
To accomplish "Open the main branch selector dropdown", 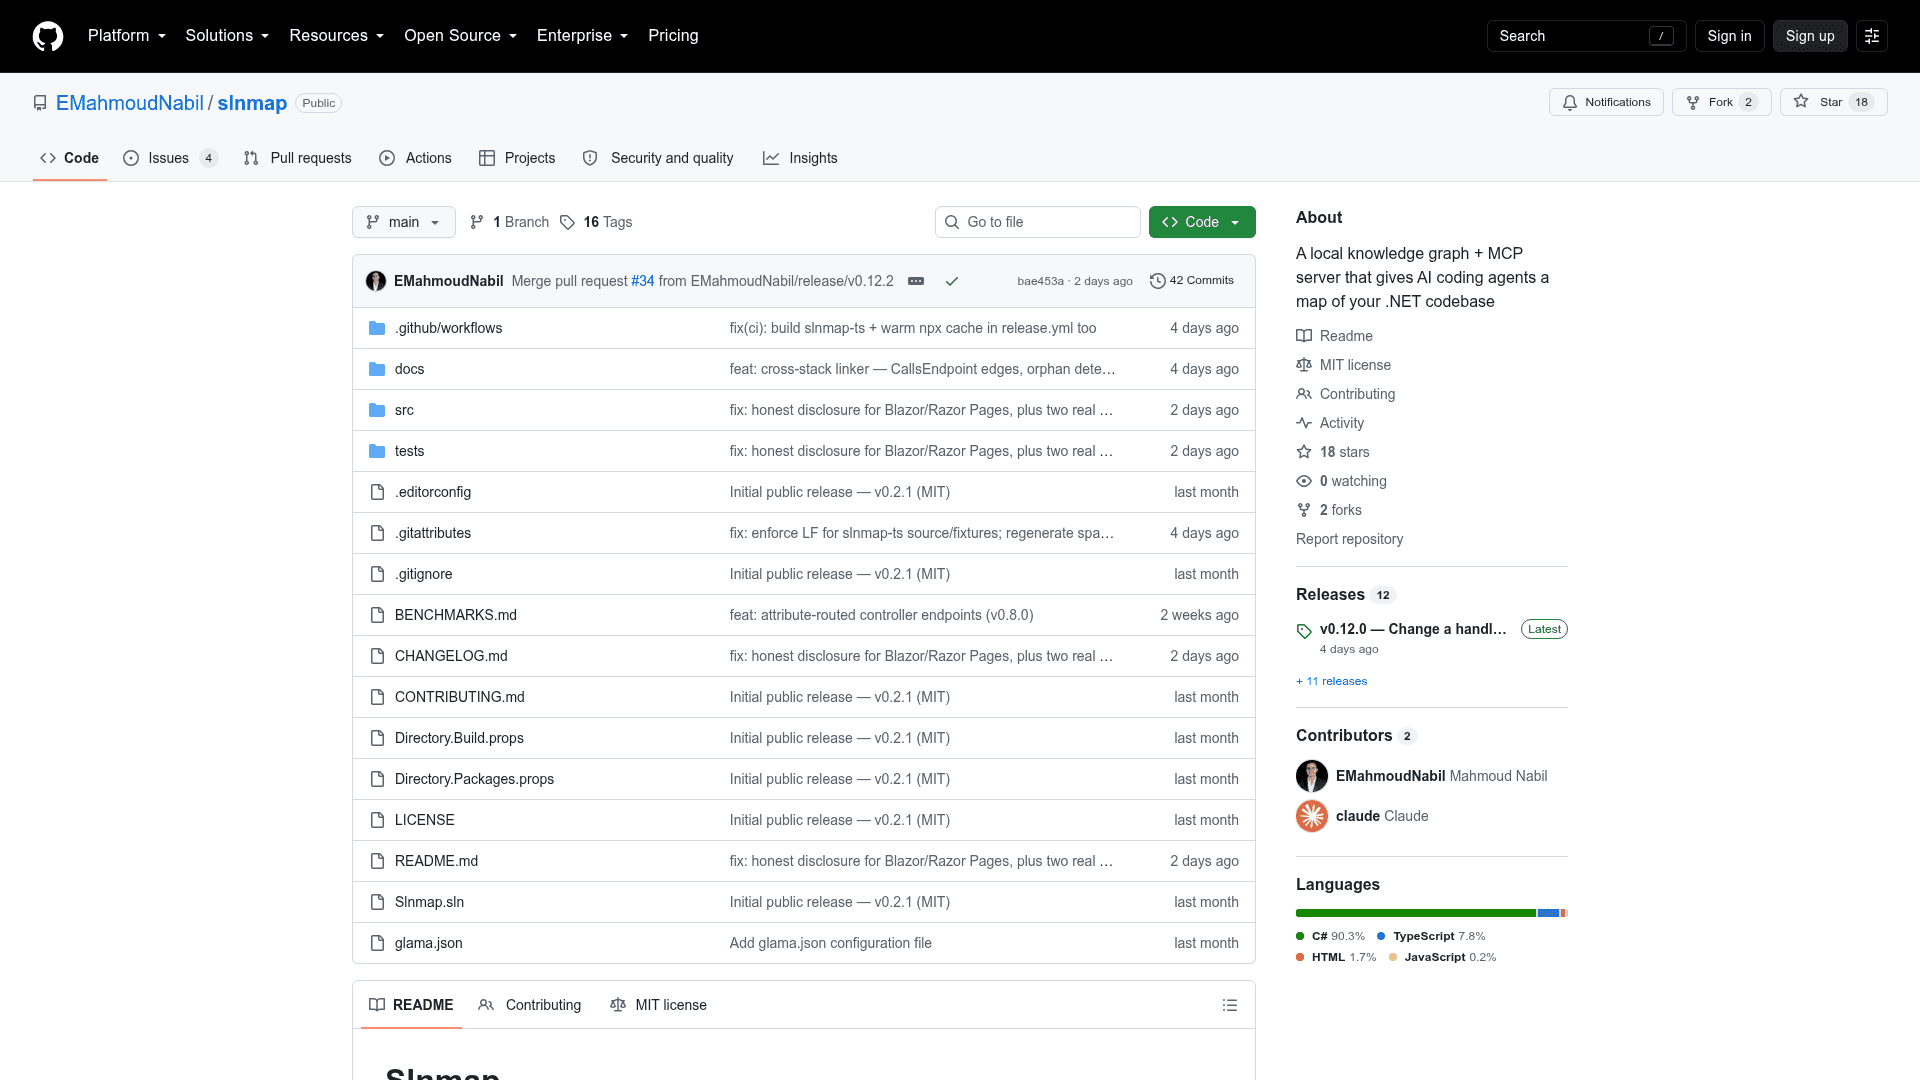I will [404, 222].
